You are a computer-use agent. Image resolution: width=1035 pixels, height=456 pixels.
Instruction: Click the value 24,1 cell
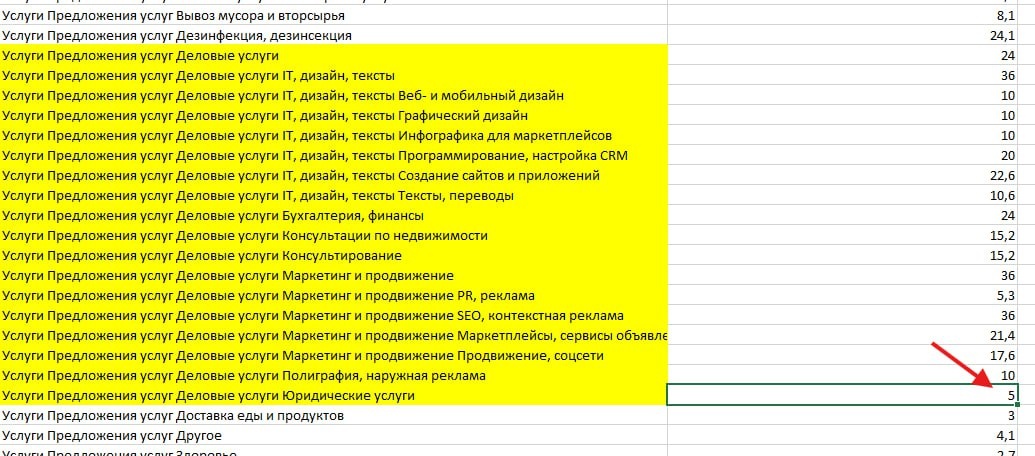tap(843, 35)
